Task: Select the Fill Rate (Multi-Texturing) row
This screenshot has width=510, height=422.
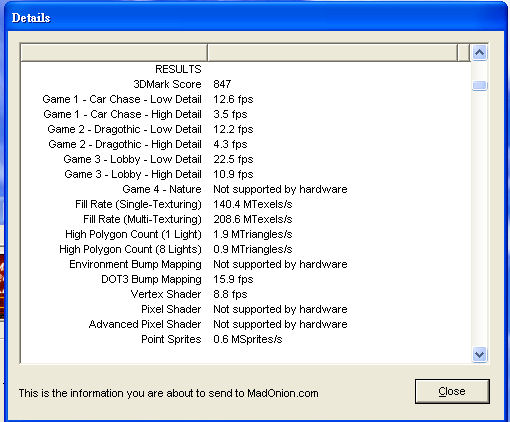Action: click(x=246, y=219)
